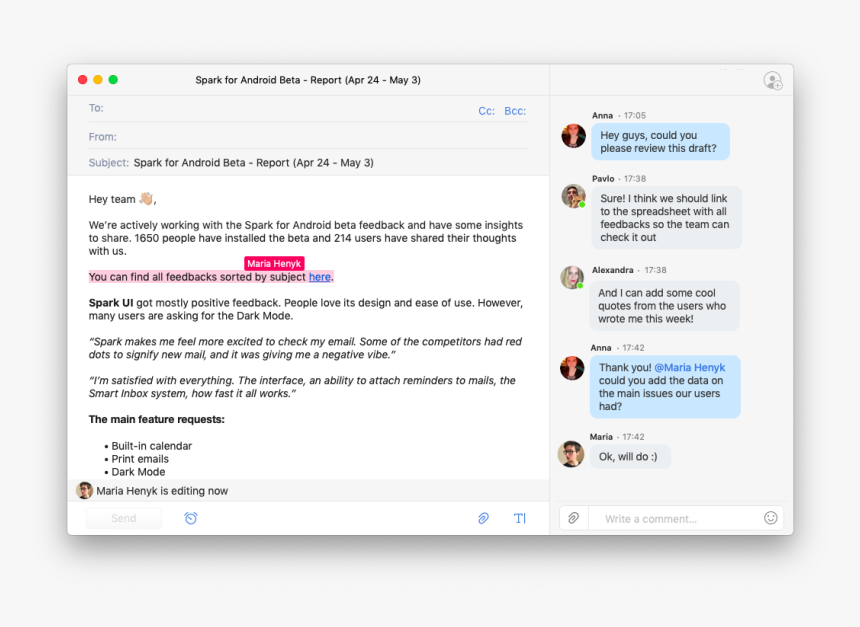860x627 pixels.
Task: Add Bcc recipients
Action: [x=515, y=111]
